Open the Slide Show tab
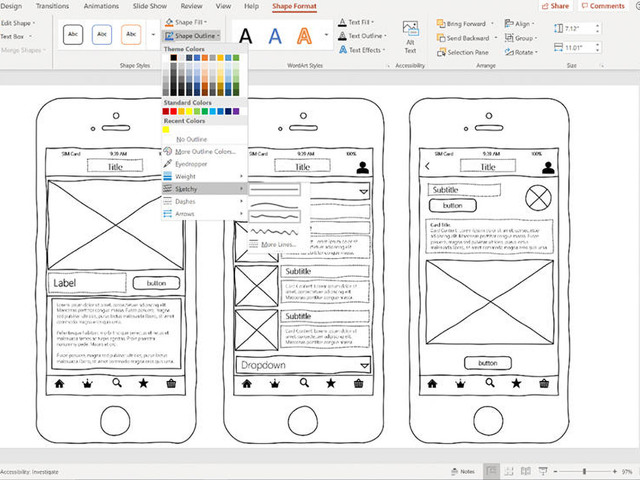The image size is (640, 480). [149, 6]
